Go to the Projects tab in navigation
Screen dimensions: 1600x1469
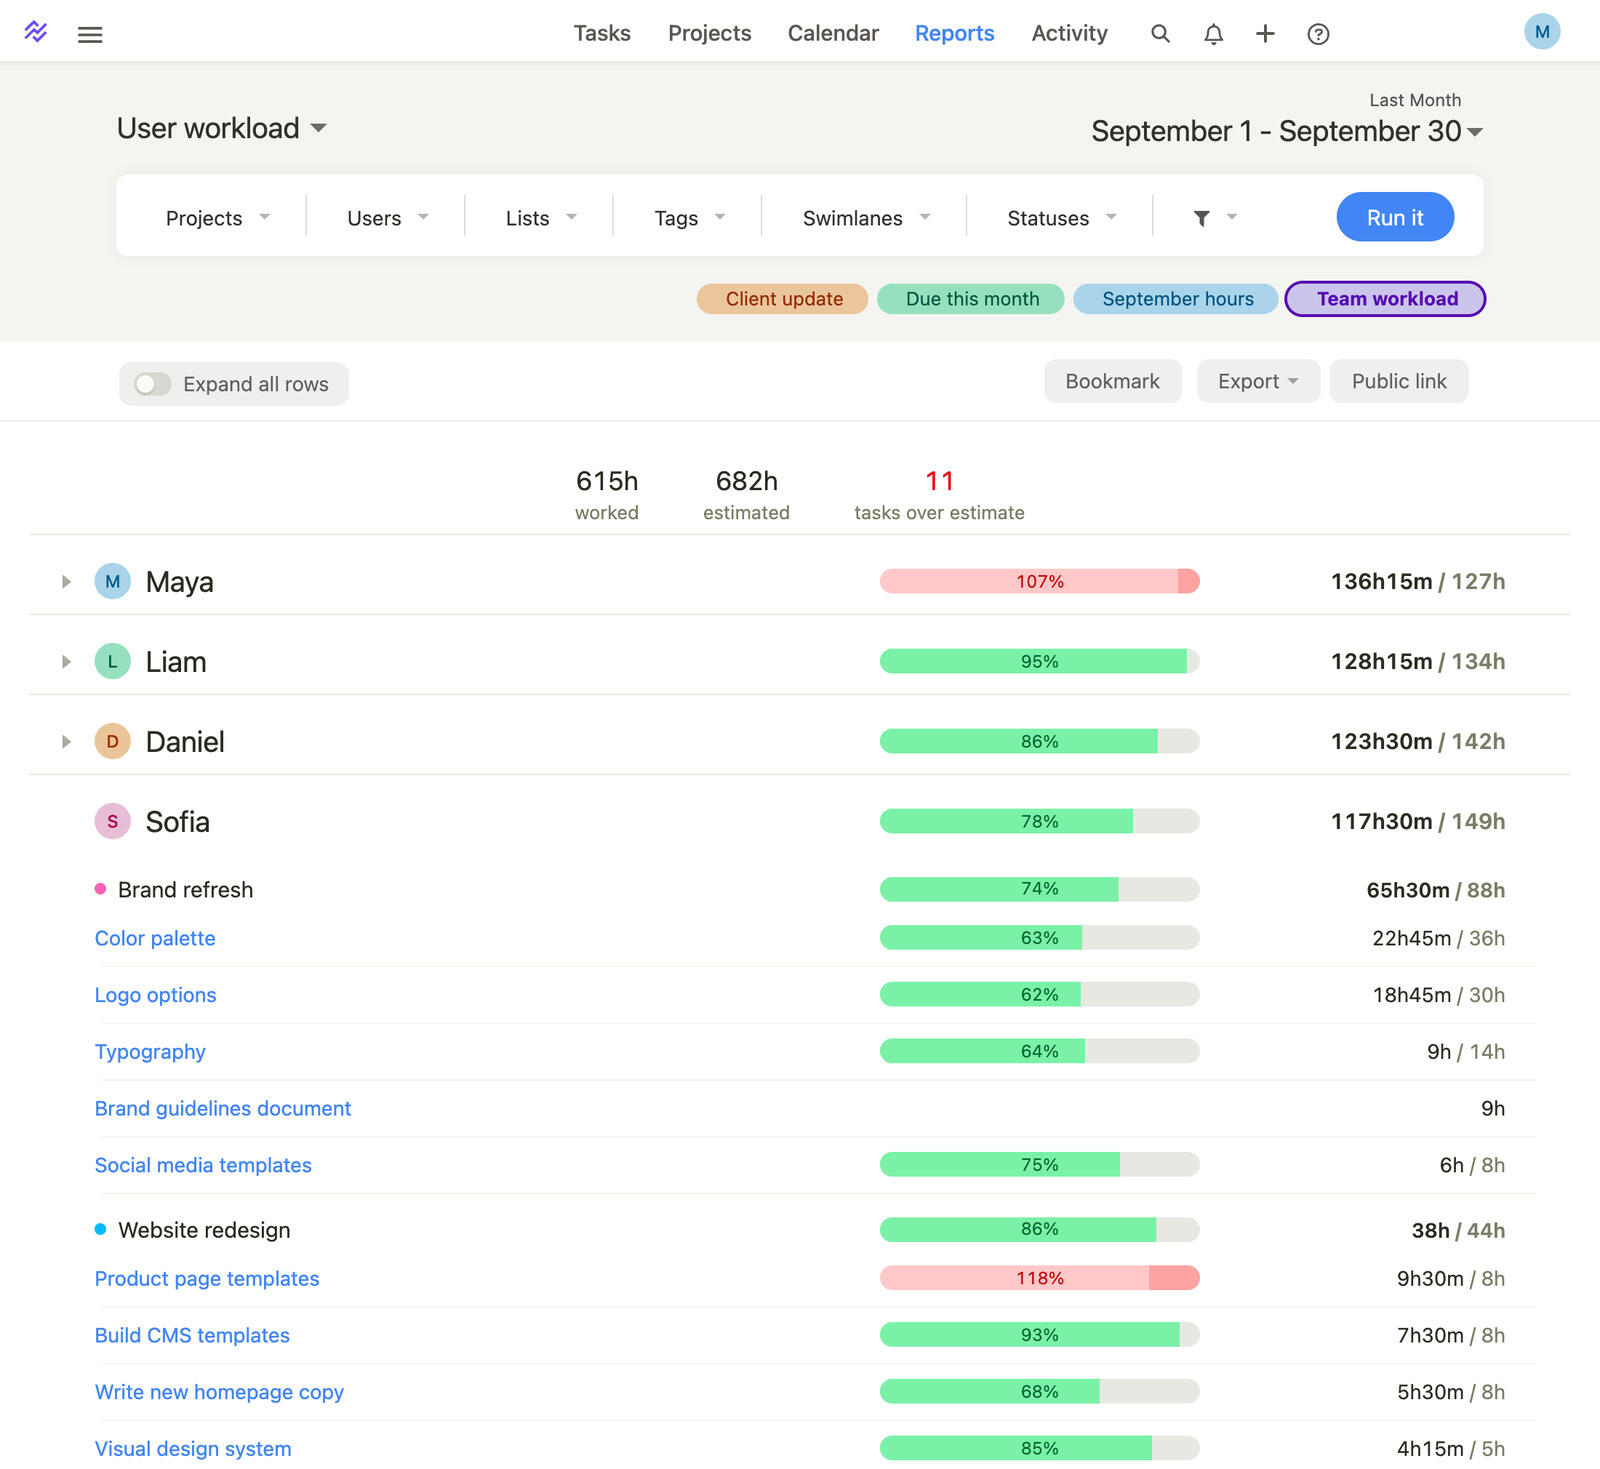coord(709,33)
